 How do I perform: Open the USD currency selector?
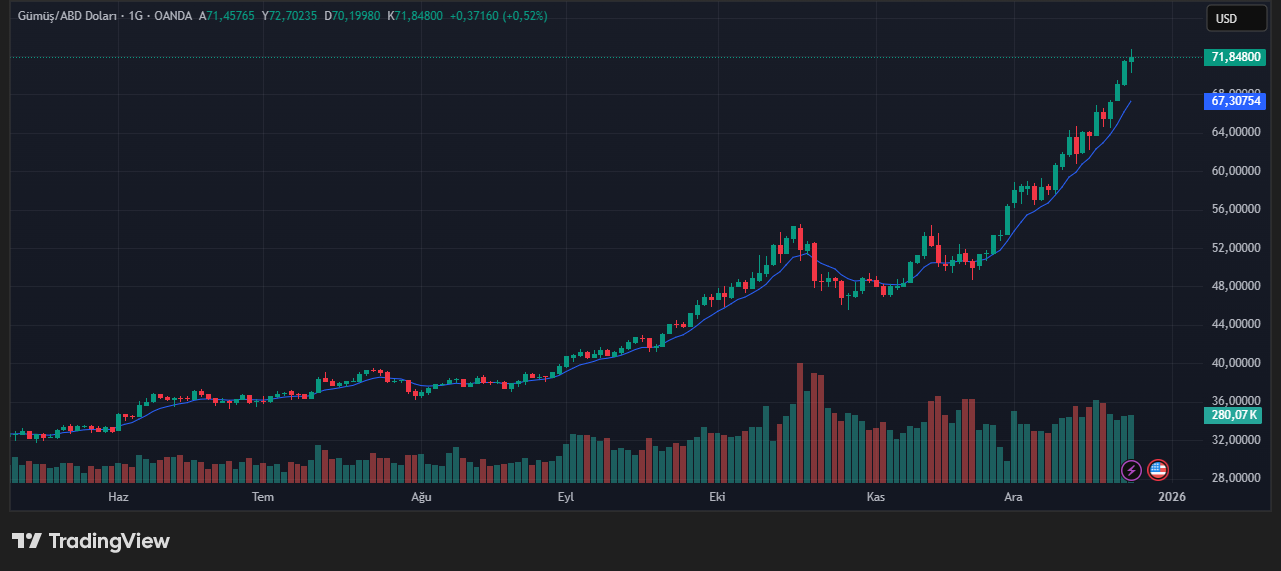point(1235,18)
